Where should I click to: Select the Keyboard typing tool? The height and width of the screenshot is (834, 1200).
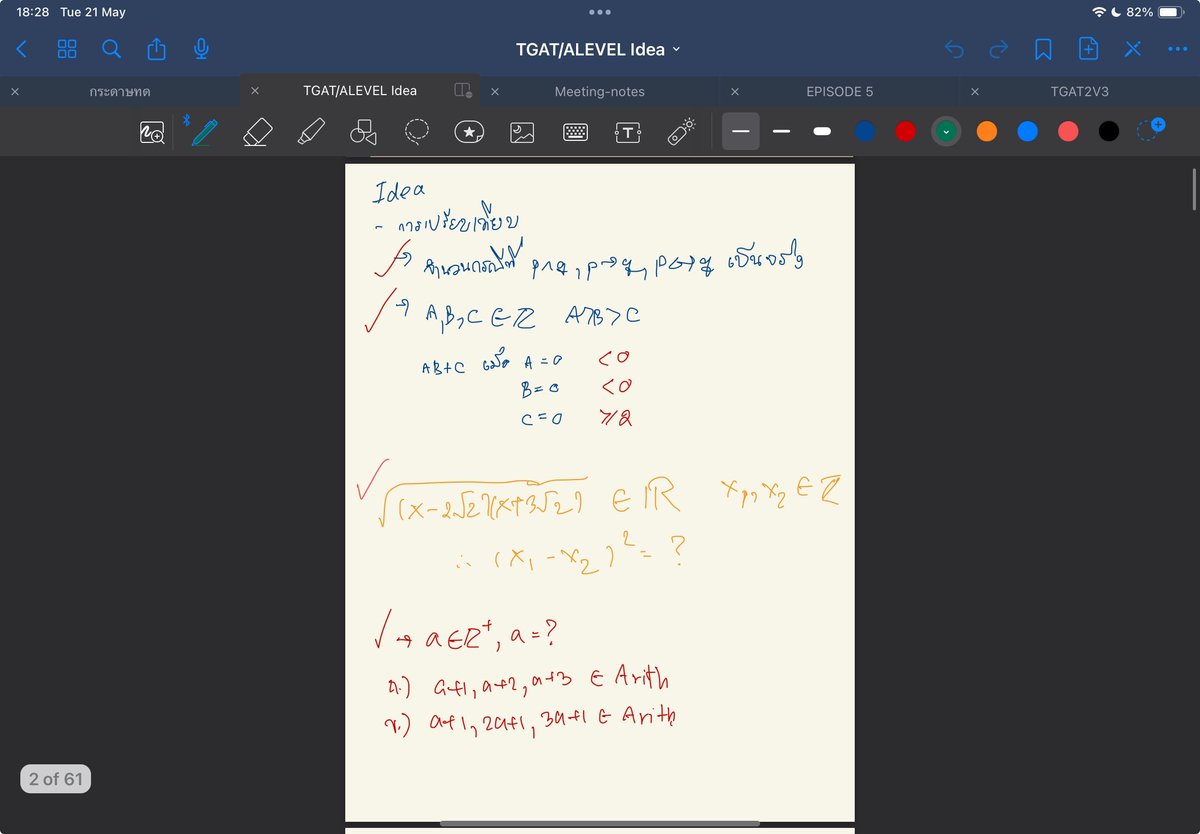pos(575,132)
